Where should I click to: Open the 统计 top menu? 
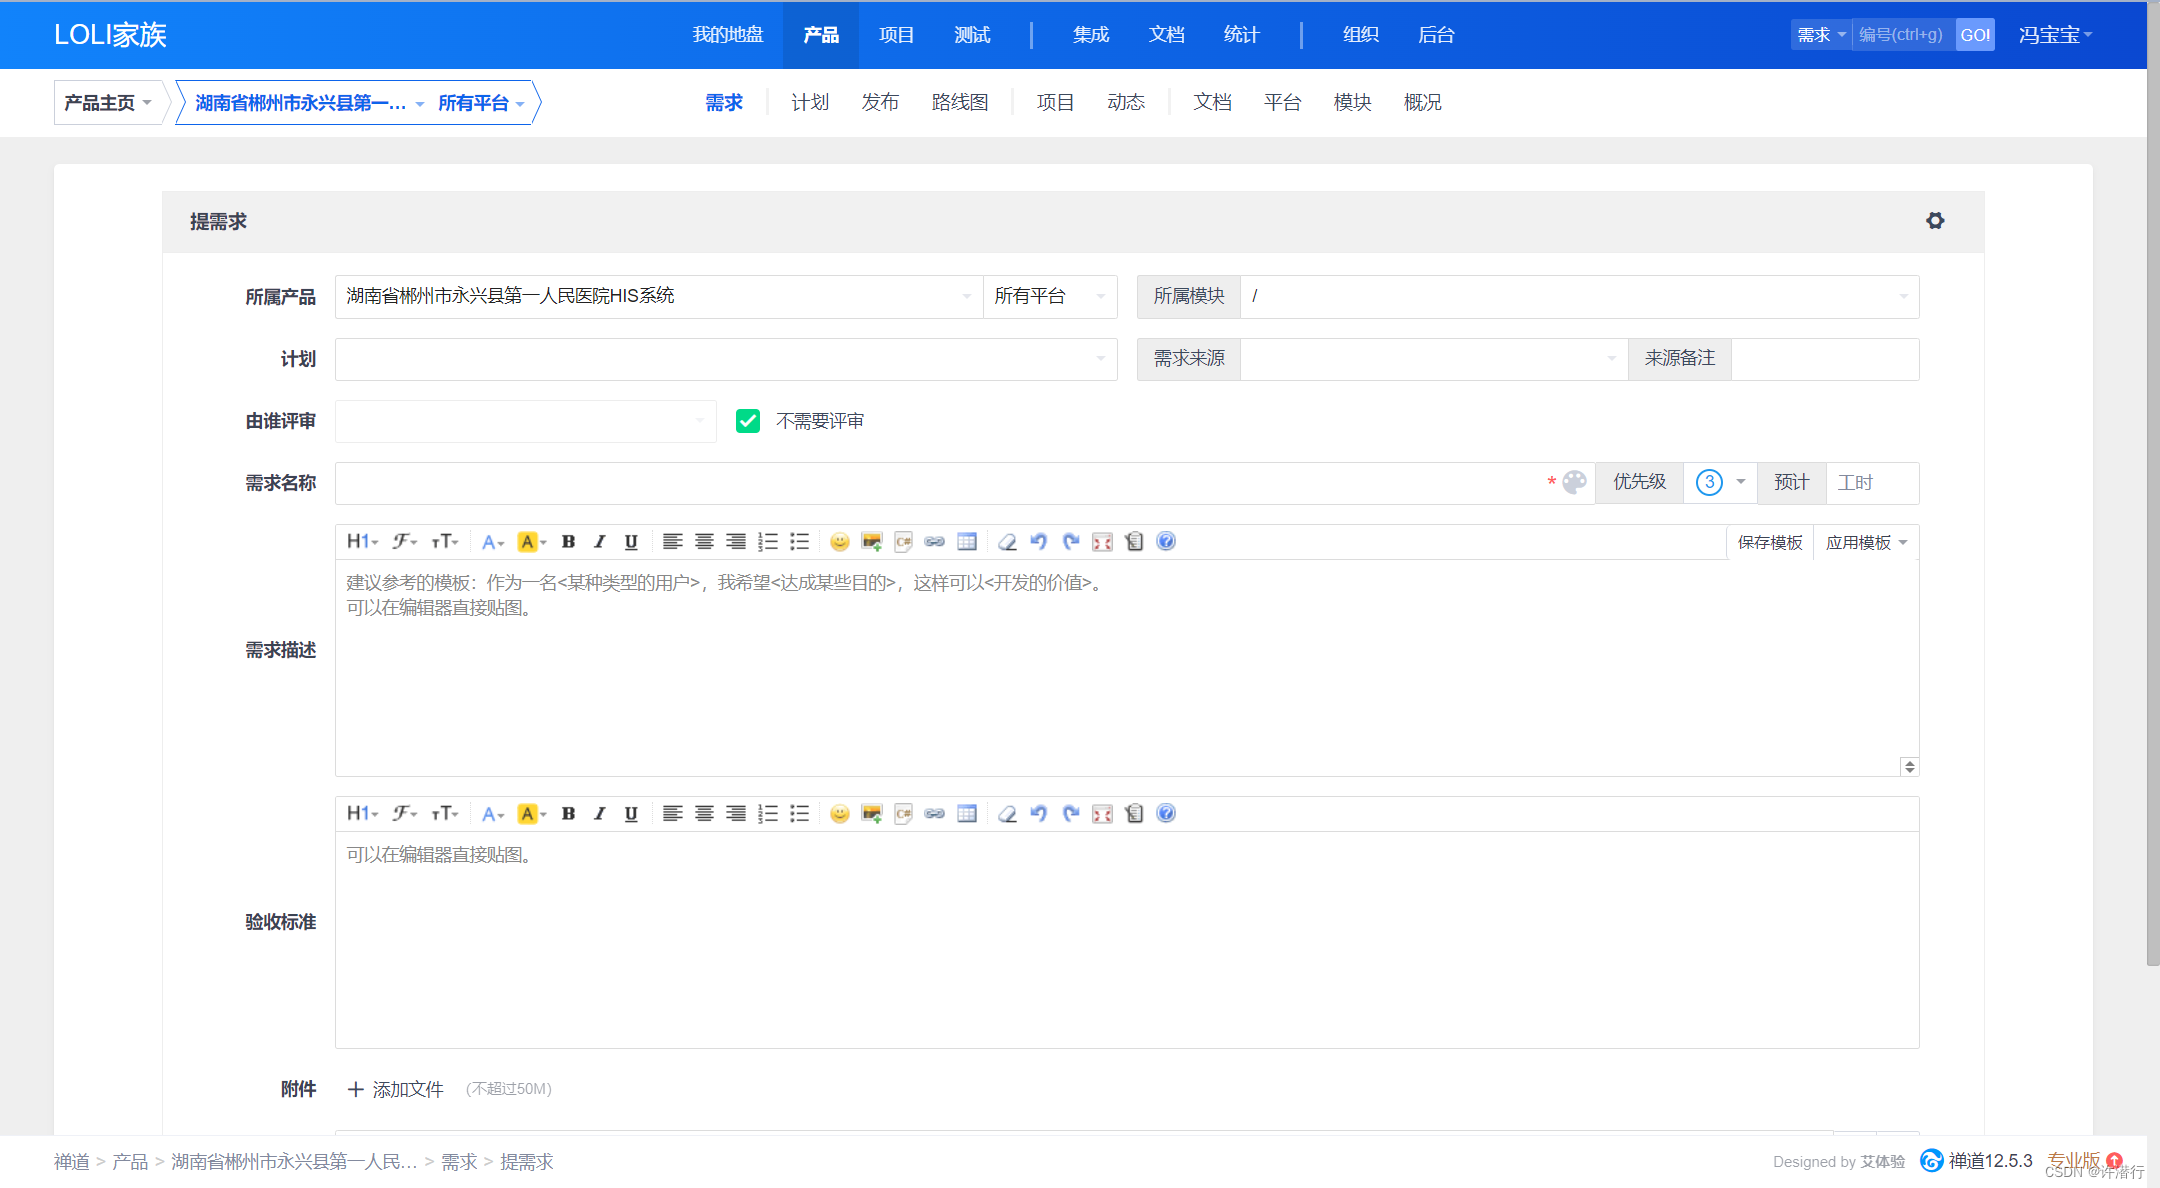pyautogui.click(x=1241, y=35)
